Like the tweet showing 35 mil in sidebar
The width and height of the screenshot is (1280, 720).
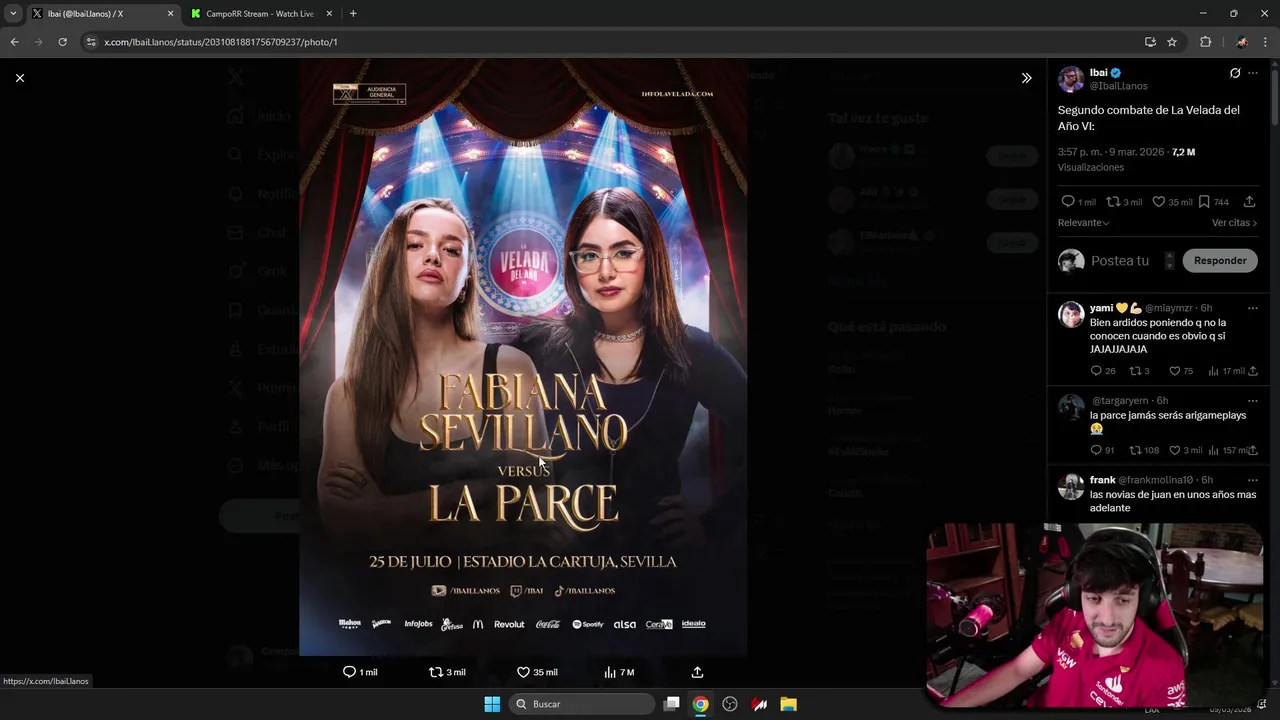coord(1158,201)
